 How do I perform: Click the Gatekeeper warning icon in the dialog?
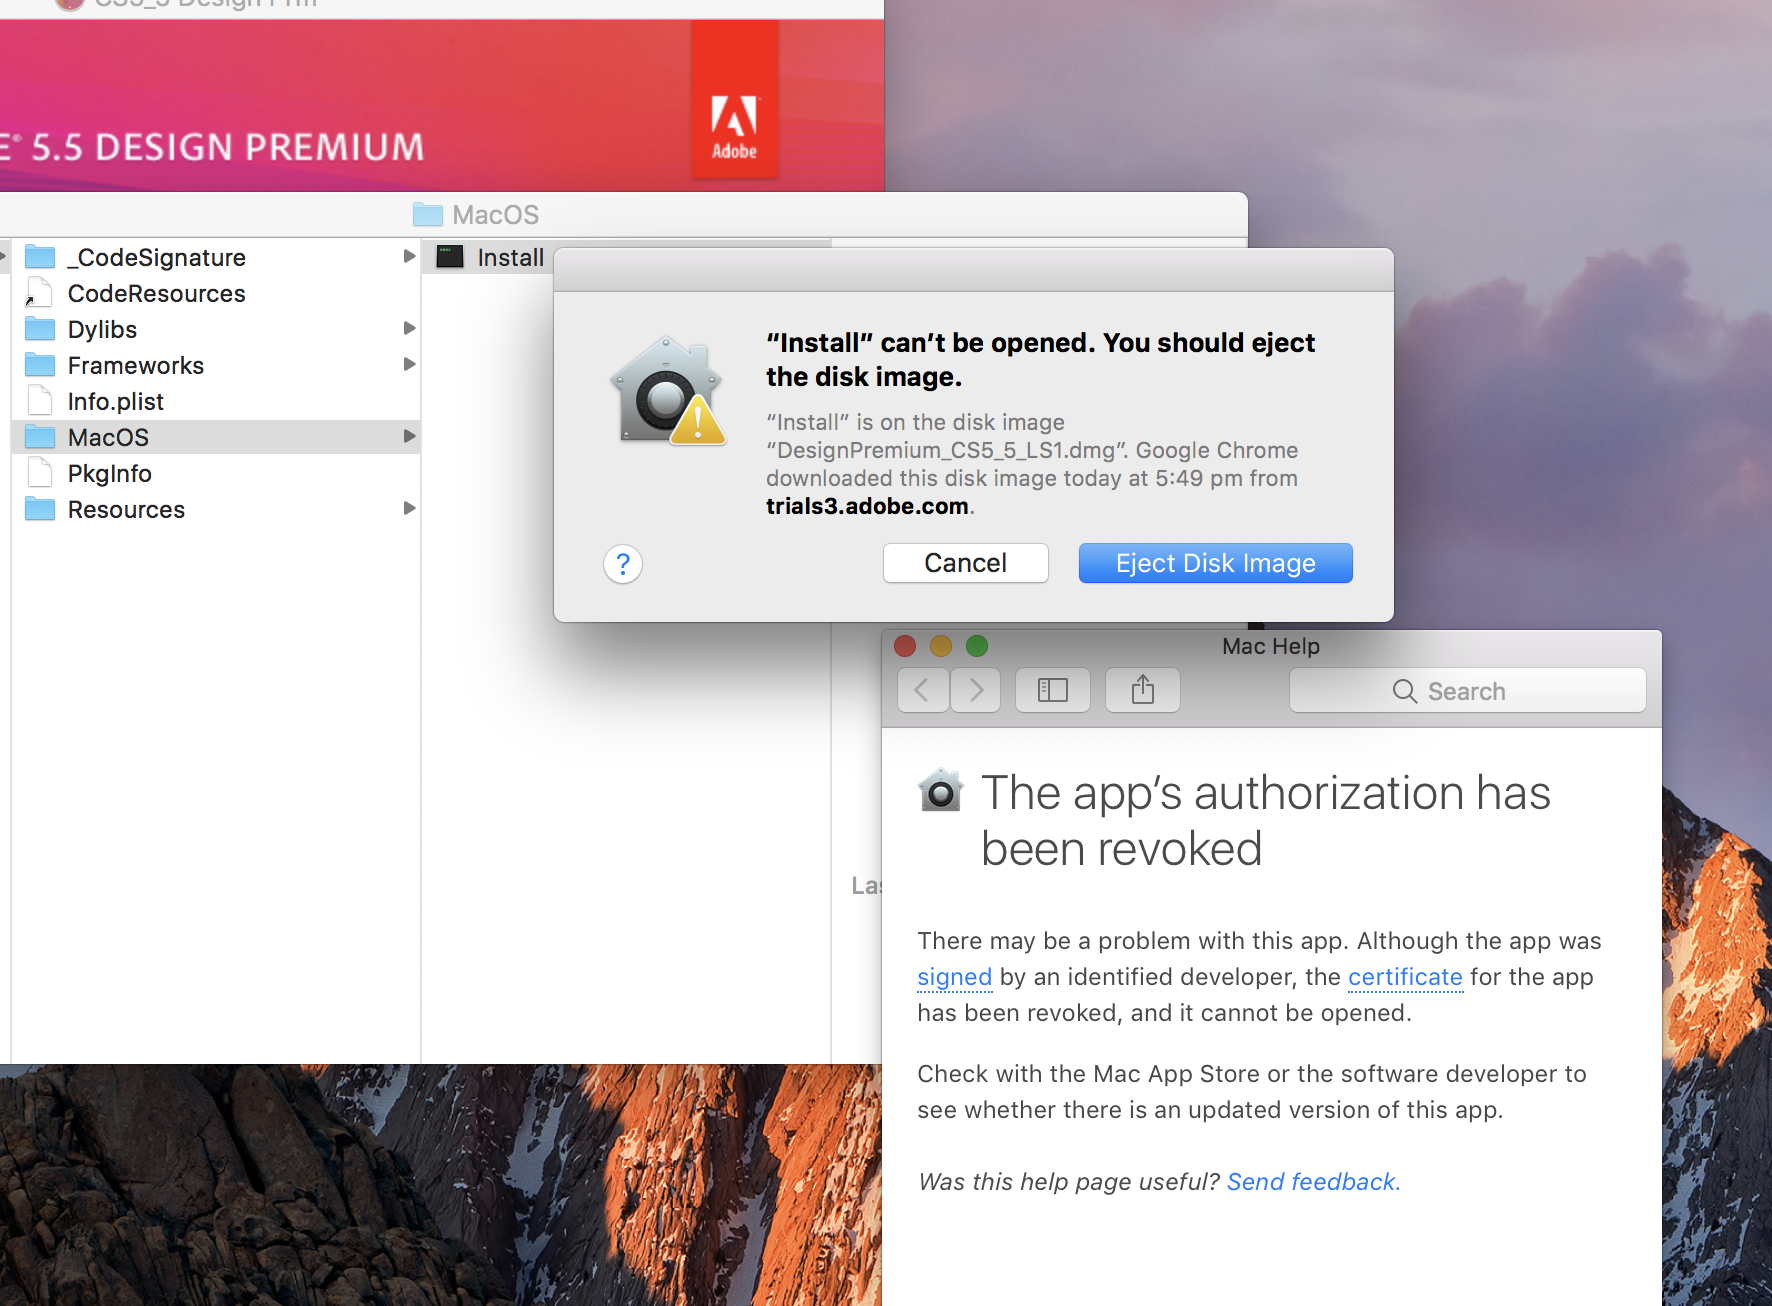point(668,391)
